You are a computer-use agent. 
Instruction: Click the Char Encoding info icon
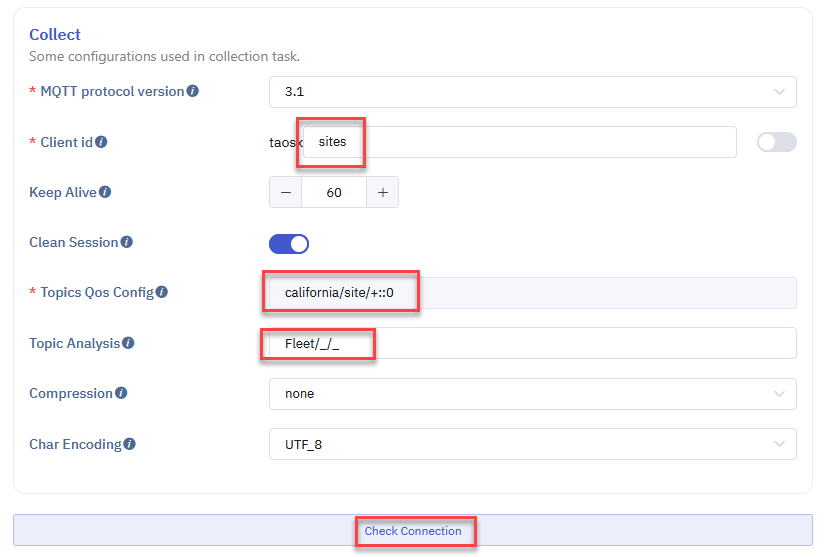point(130,444)
